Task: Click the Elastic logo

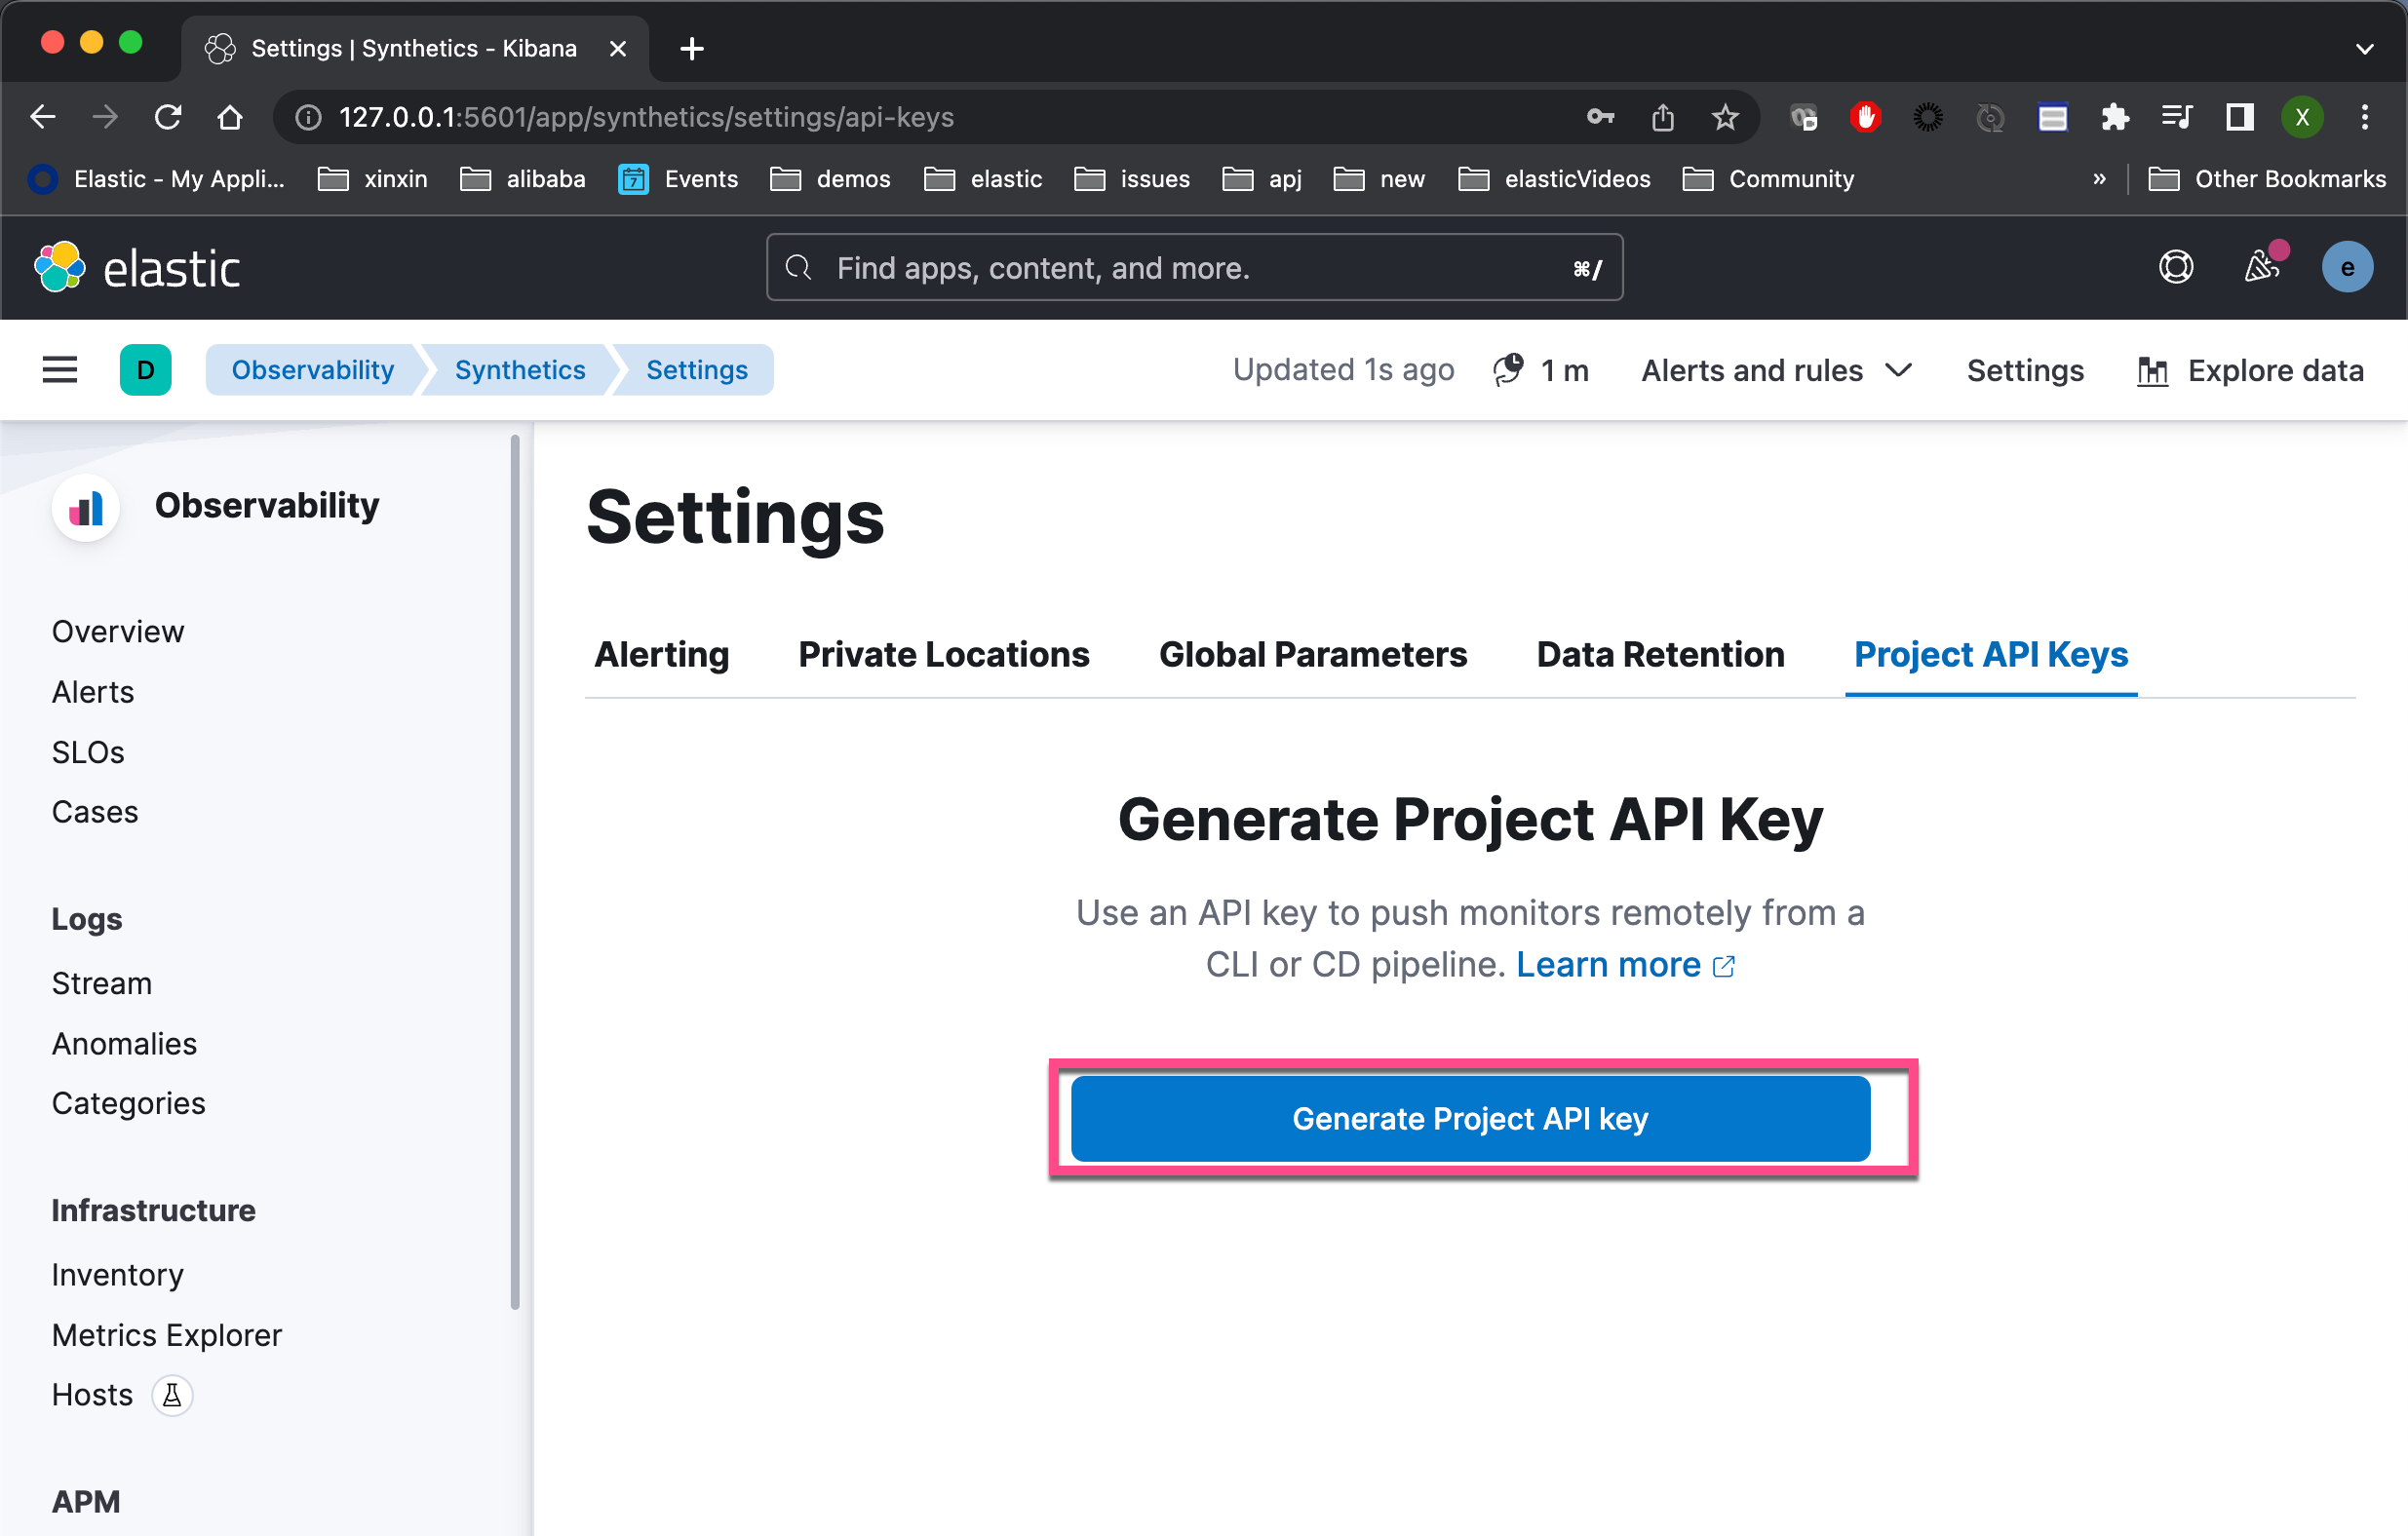Action: click(x=137, y=268)
